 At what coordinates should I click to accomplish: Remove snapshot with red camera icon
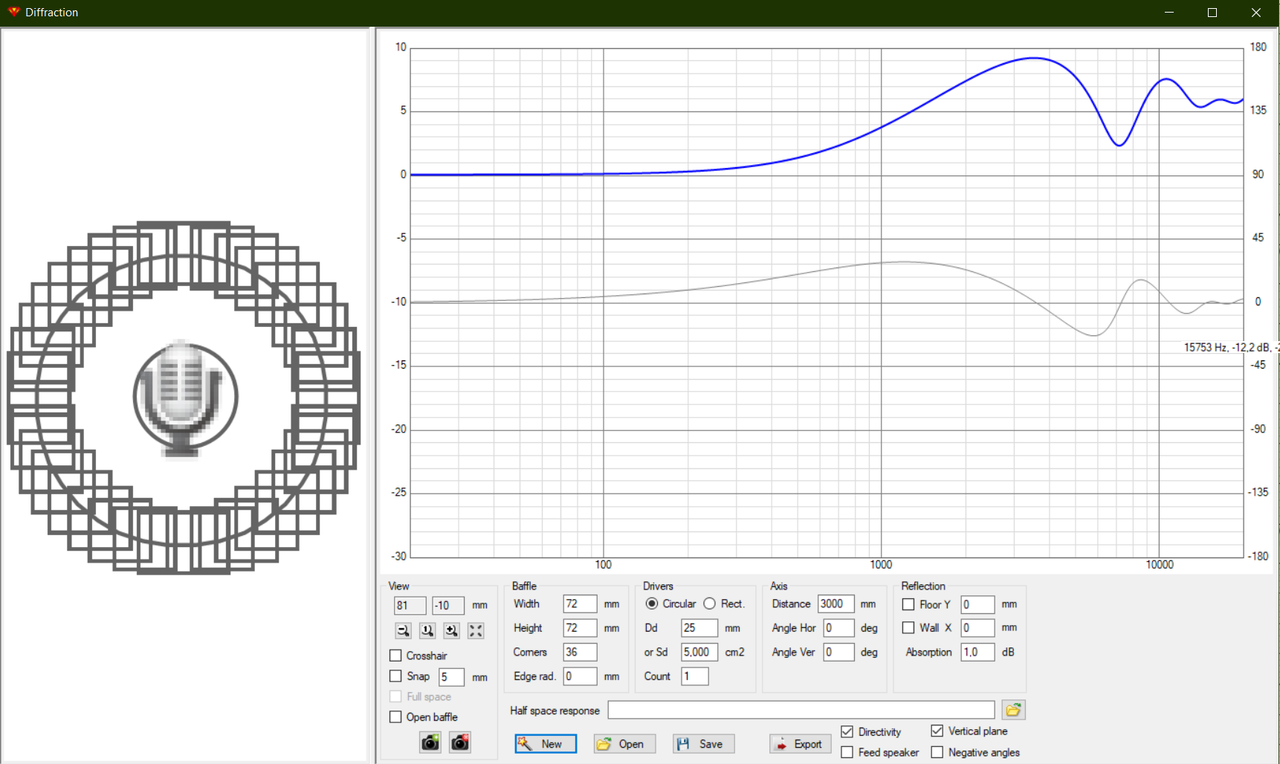click(x=460, y=742)
